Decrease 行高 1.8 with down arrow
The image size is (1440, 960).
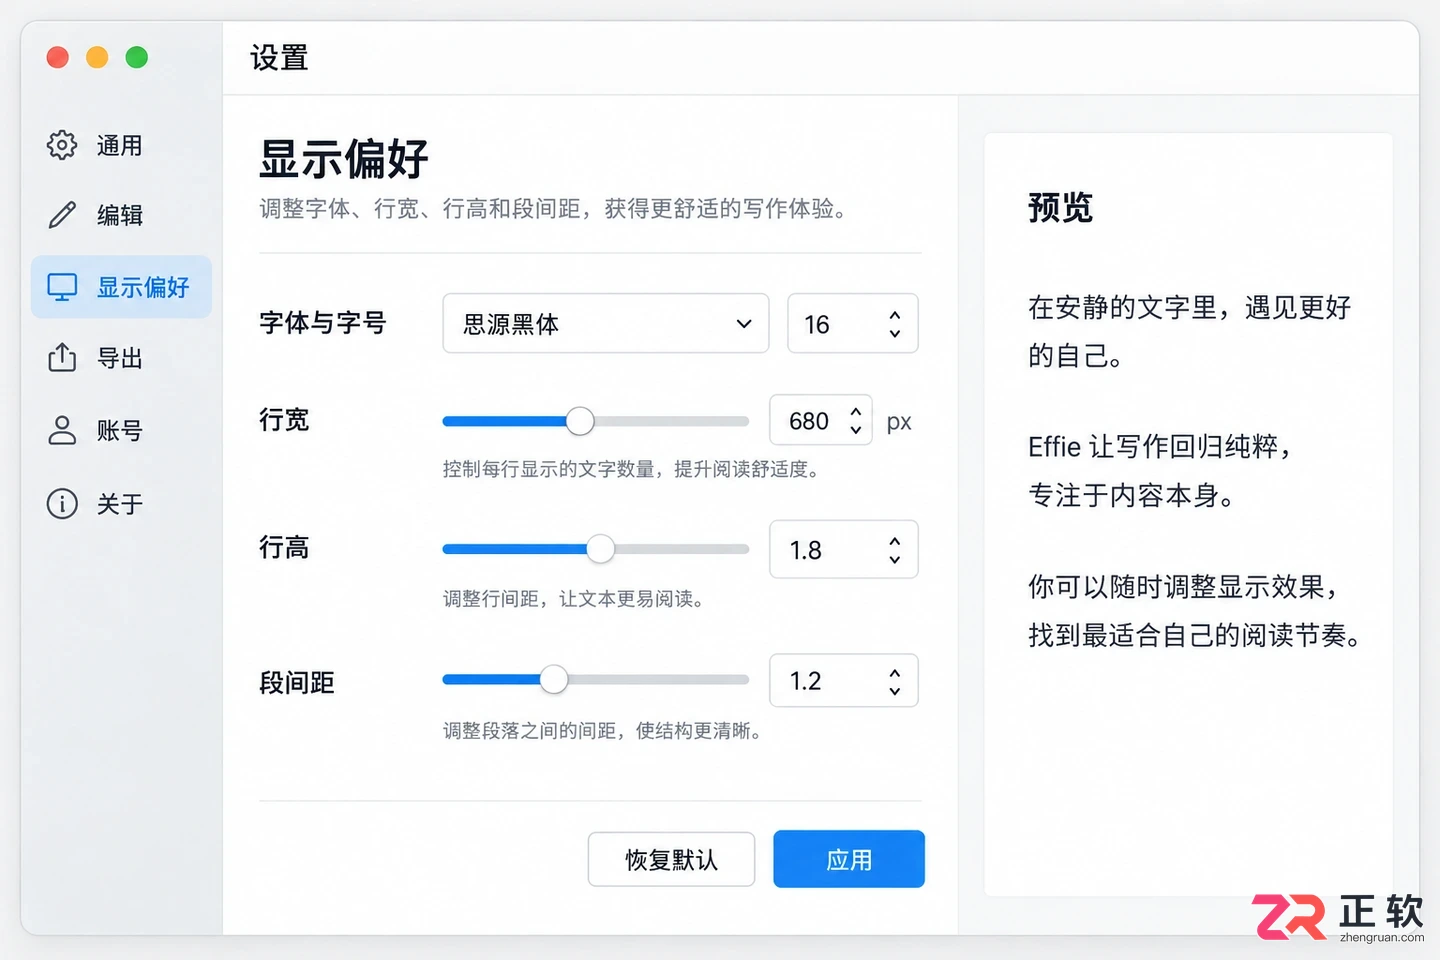895,559
